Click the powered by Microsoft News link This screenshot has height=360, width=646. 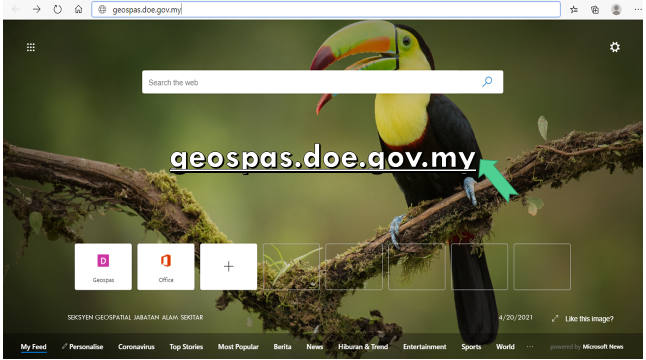point(586,347)
